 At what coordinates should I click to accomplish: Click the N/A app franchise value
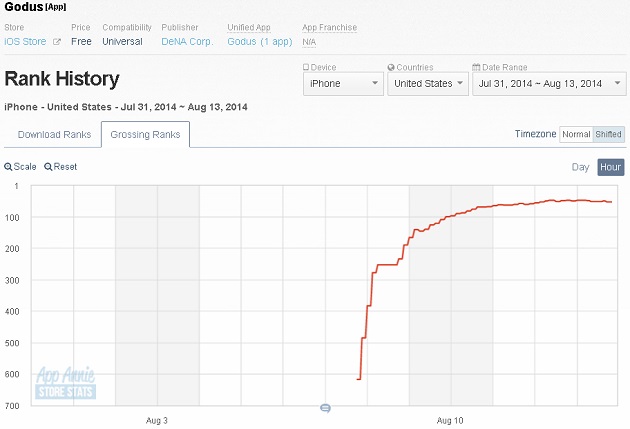(x=309, y=42)
